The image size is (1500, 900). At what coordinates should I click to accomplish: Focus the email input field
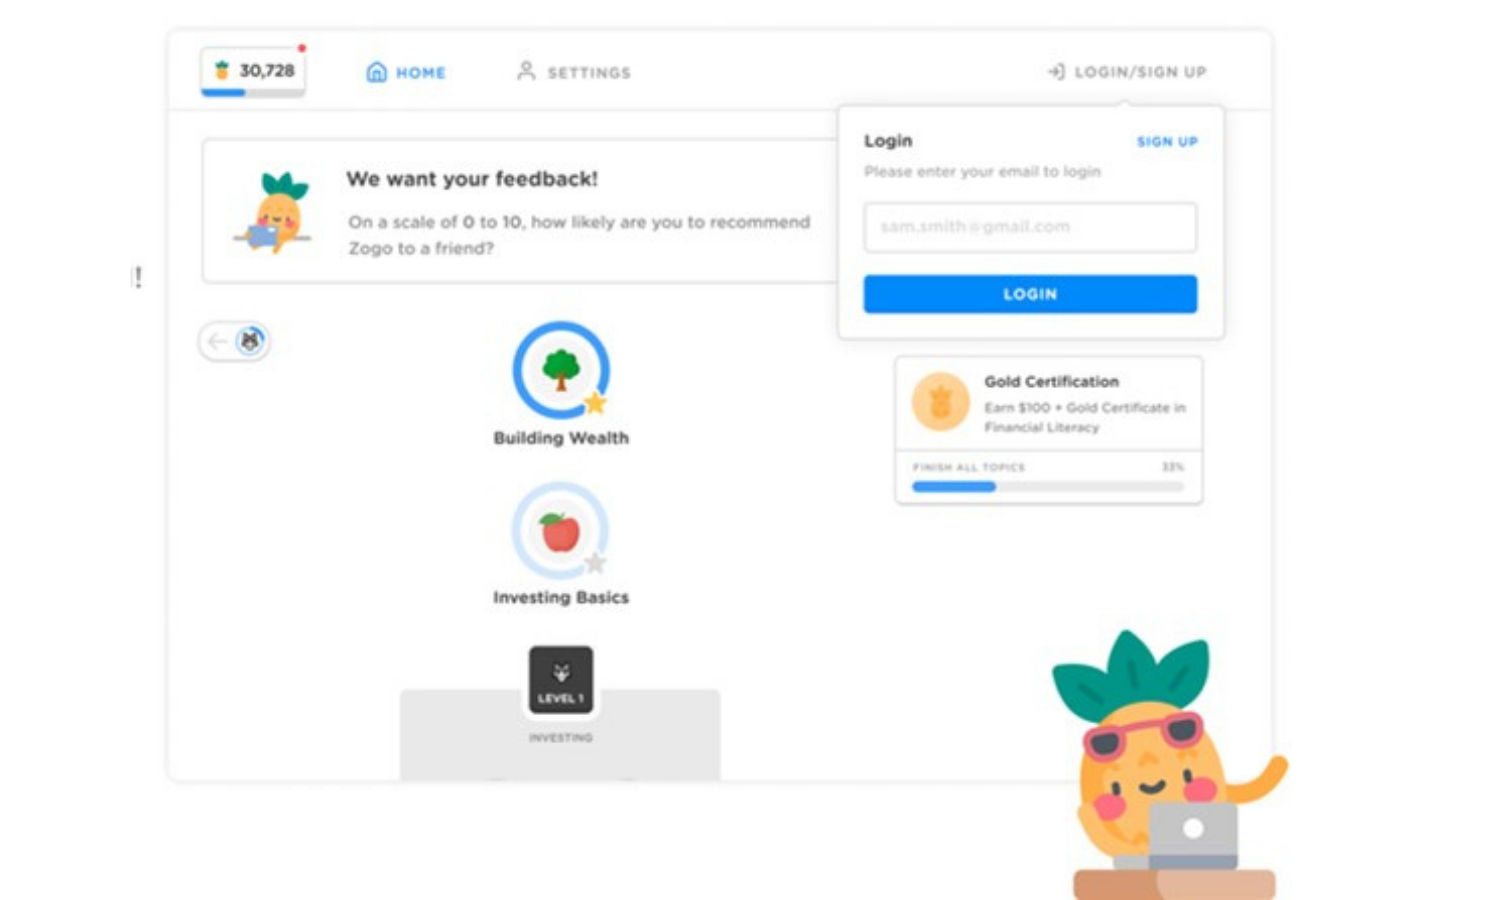[x=1030, y=227]
